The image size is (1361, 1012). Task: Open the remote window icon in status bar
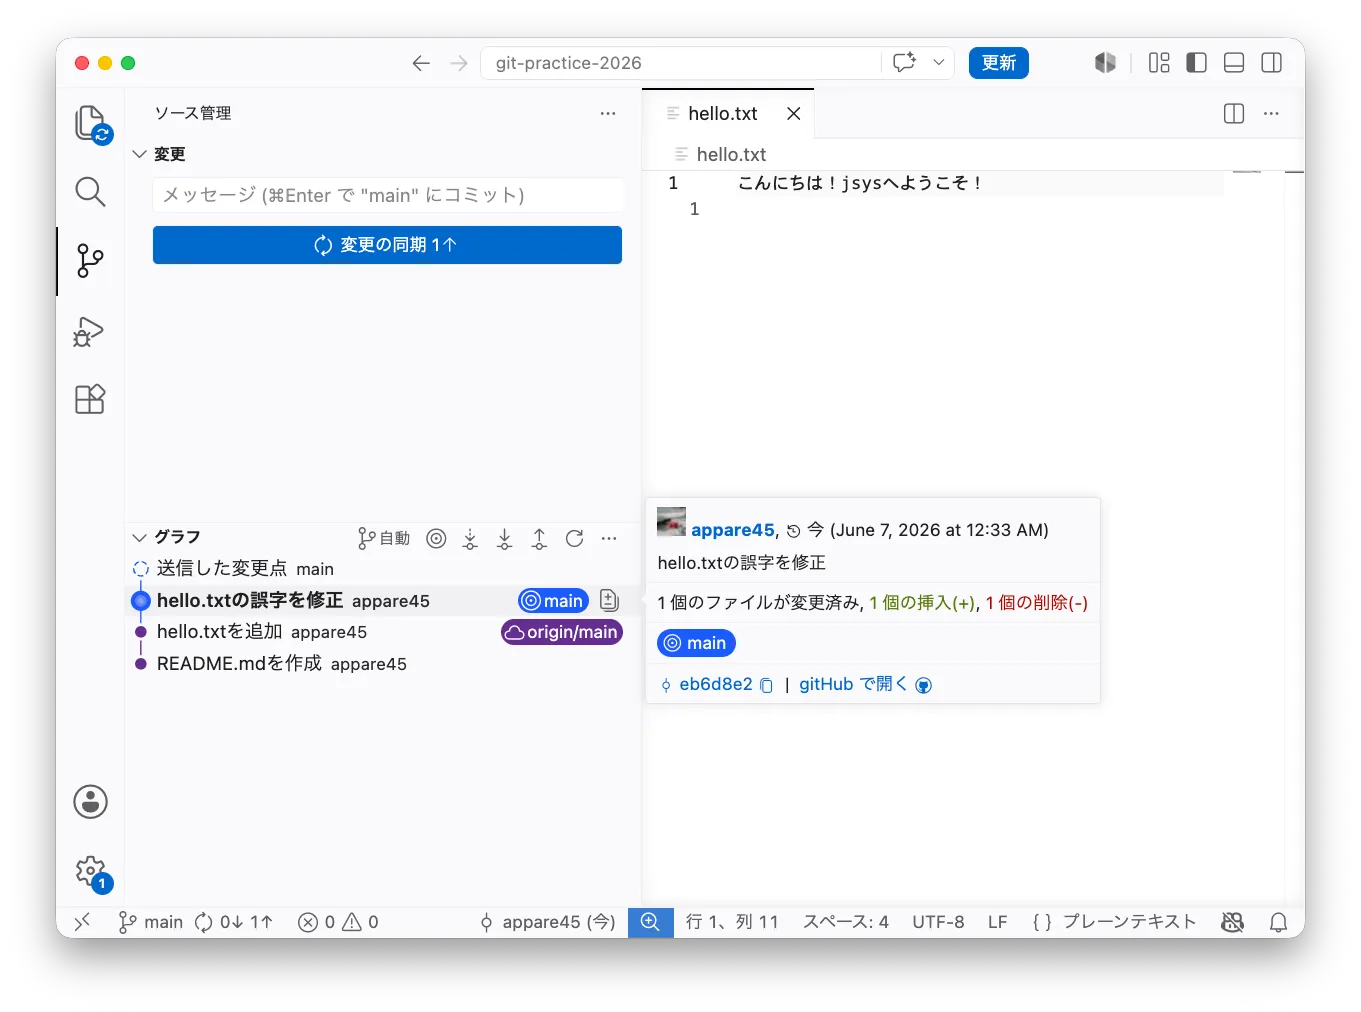click(82, 921)
